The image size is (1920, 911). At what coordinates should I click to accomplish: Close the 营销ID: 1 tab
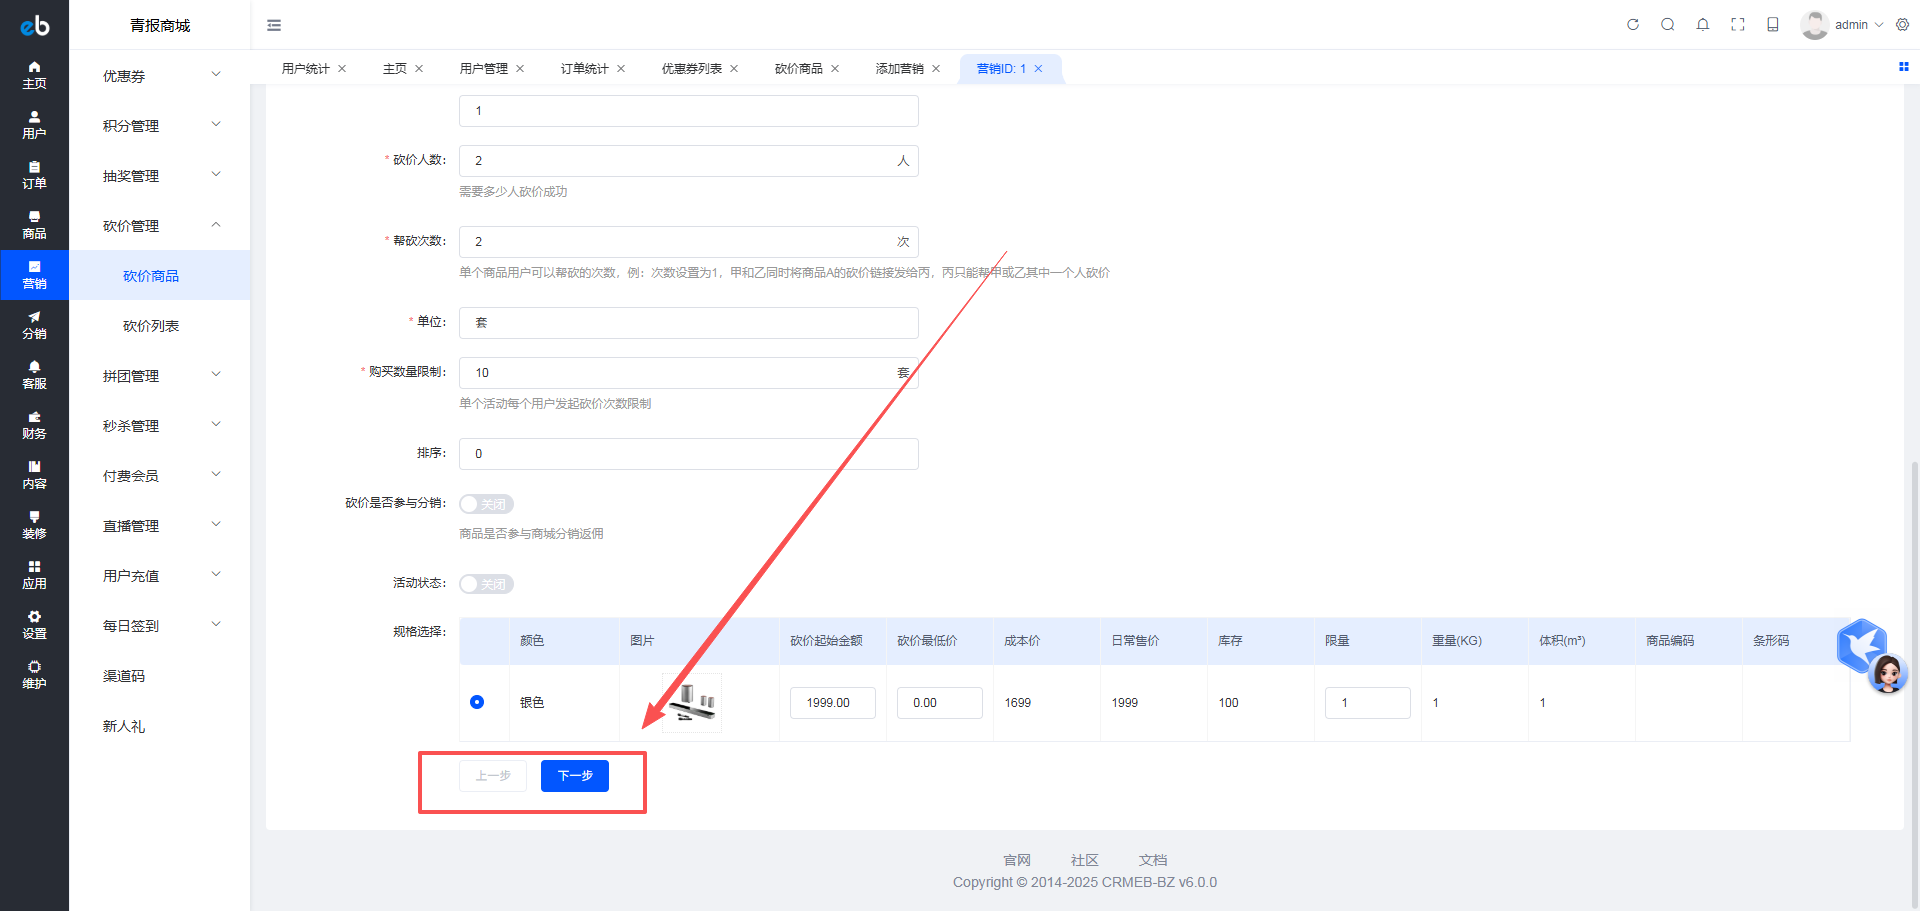point(1038,69)
